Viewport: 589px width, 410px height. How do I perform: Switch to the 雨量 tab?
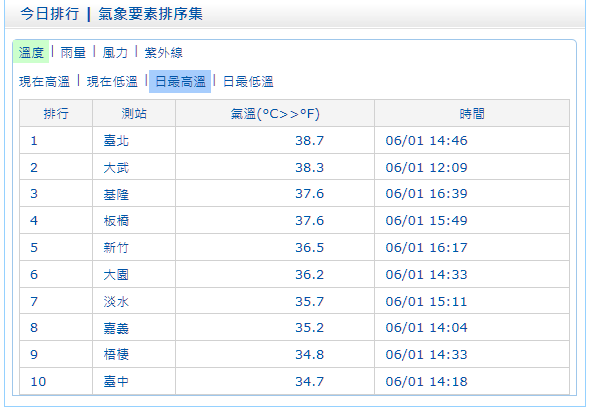point(73,52)
